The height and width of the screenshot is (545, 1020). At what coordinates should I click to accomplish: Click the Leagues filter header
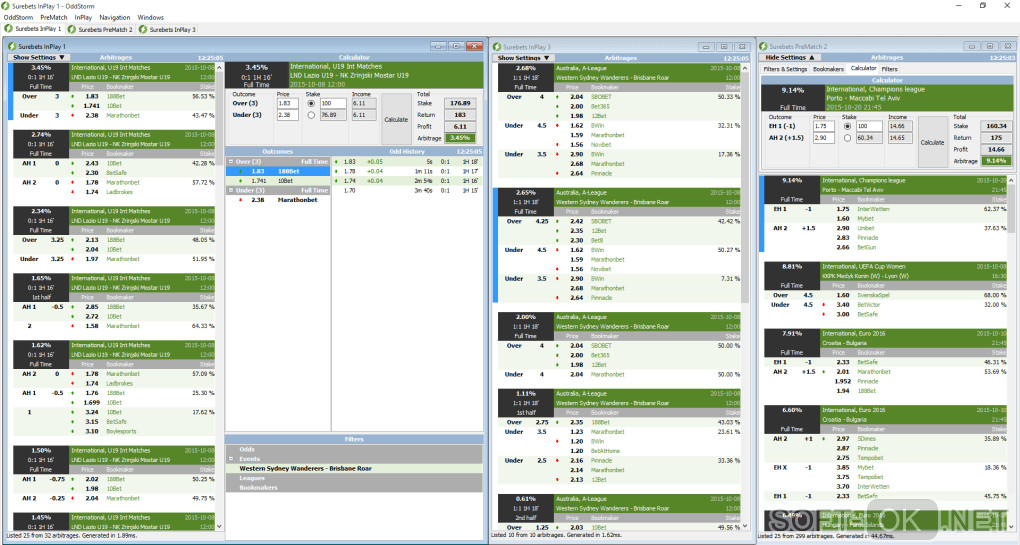coord(354,478)
